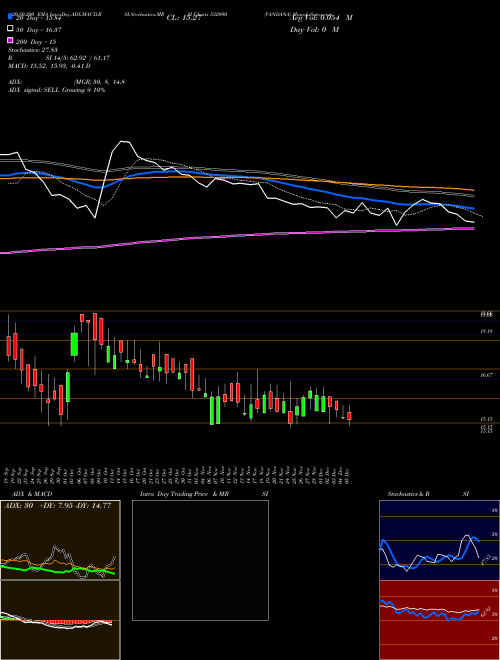Viewport: 500px width, 660px height.
Task: Click the 'Stochastics: 27.83' readout
Action: click(31, 51)
